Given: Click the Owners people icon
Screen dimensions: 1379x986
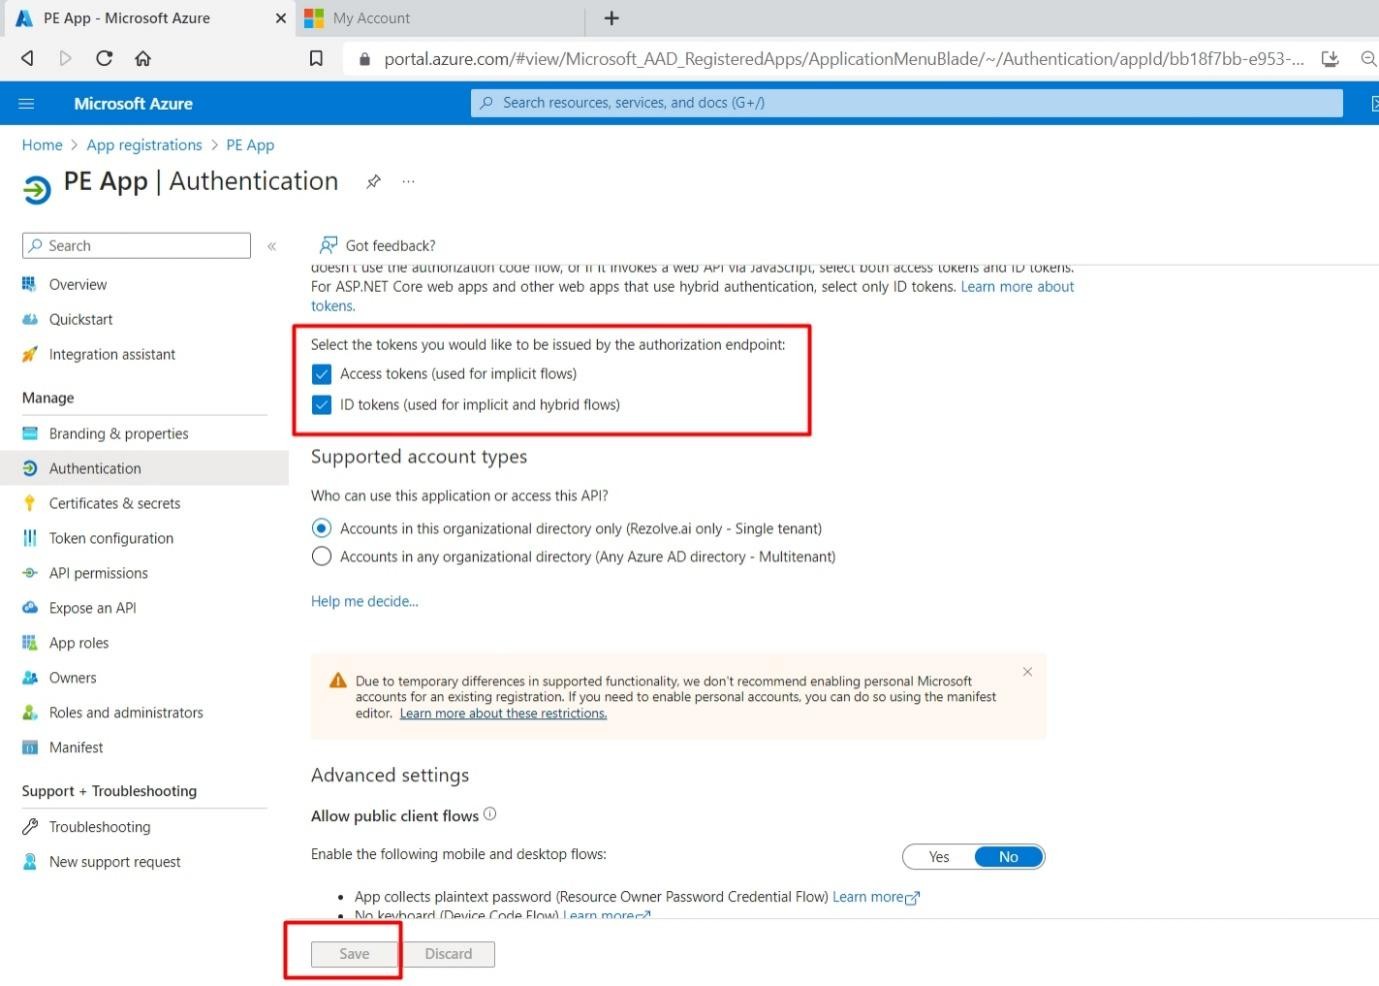Looking at the screenshot, I should 30,678.
